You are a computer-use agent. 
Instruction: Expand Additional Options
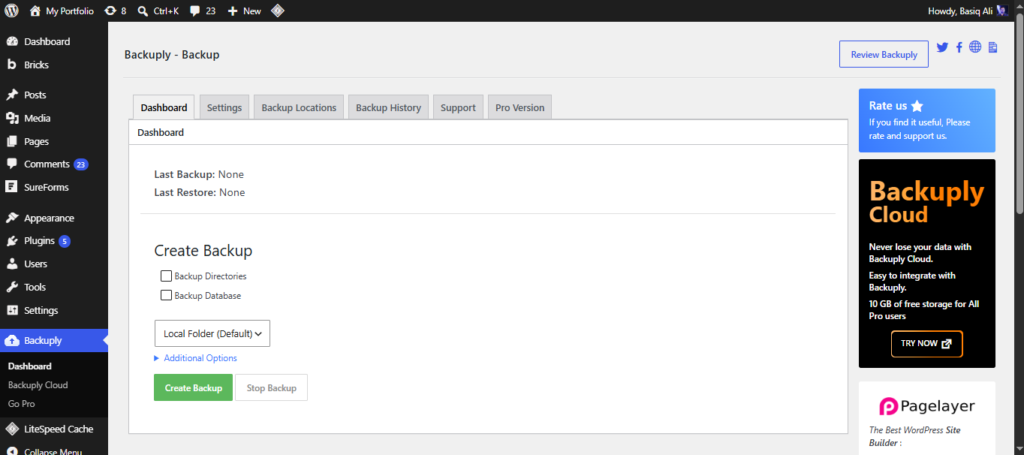(x=195, y=358)
